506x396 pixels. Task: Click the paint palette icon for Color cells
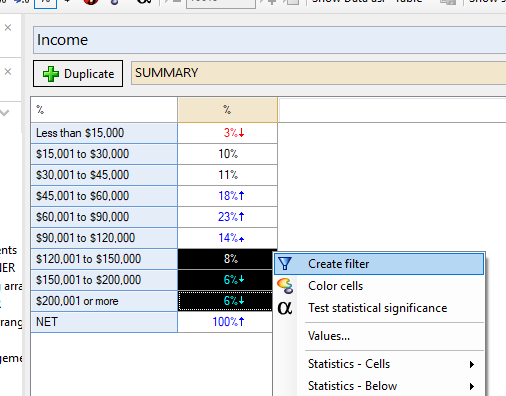coord(285,286)
